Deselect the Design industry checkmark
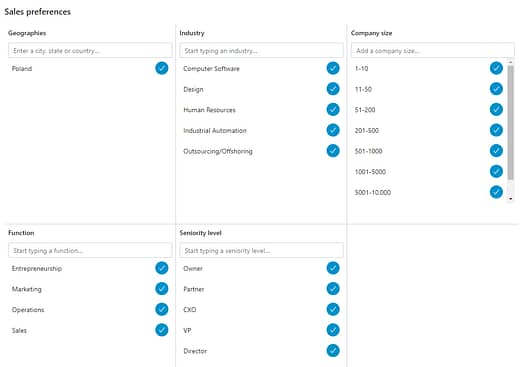This screenshot has width=525, height=367. click(x=333, y=89)
